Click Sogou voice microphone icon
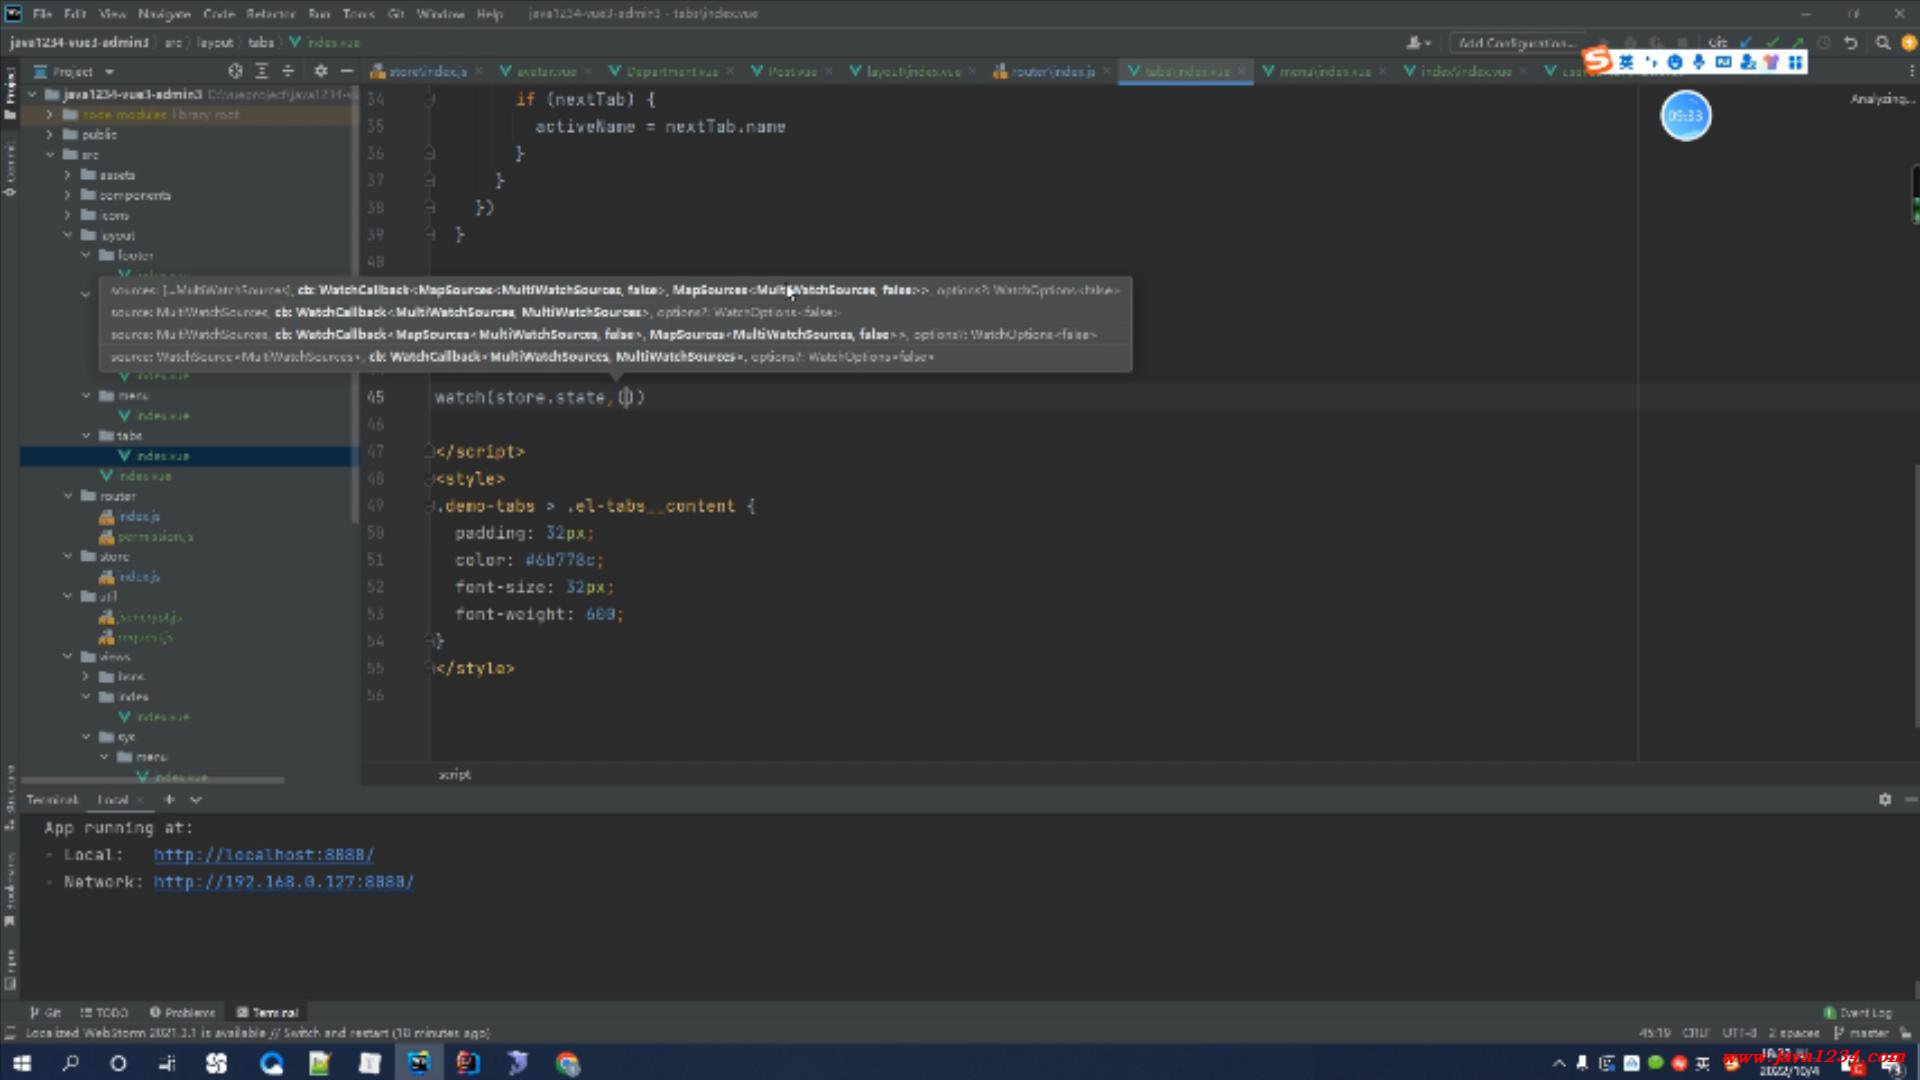The height and width of the screenshot is (1080, 1920). pyautogui.click(x=1699, y=62)
